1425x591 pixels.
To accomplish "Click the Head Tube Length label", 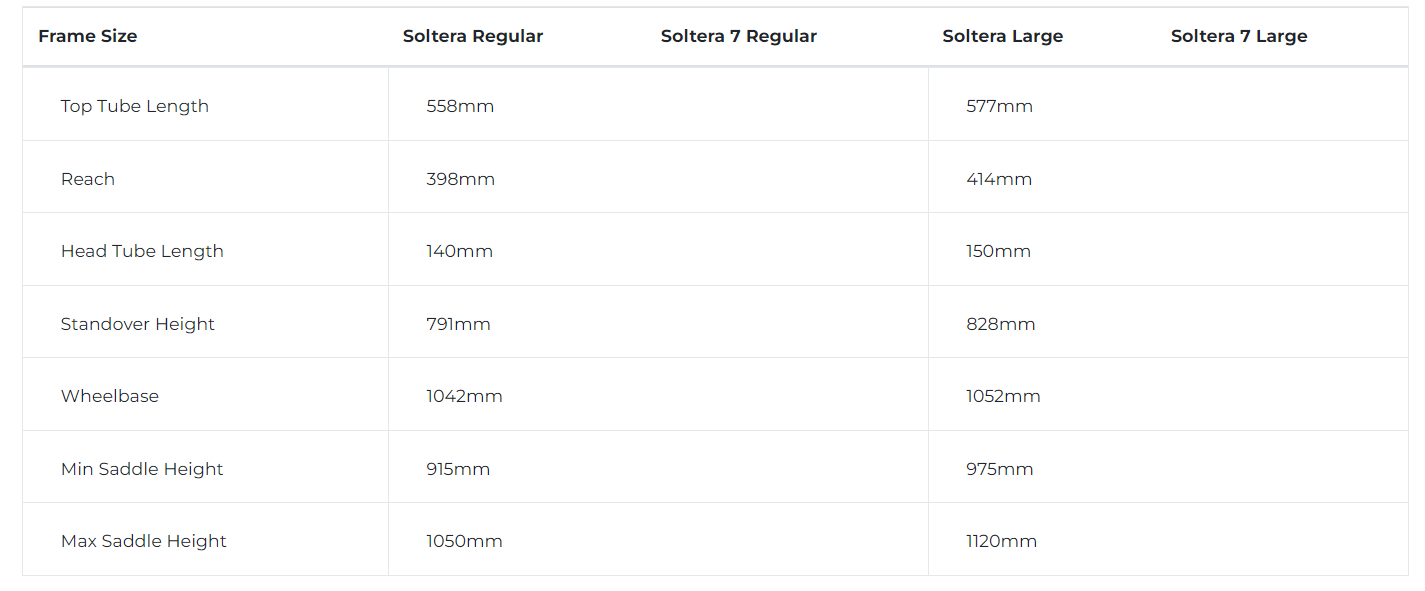I will click(142, 251).
